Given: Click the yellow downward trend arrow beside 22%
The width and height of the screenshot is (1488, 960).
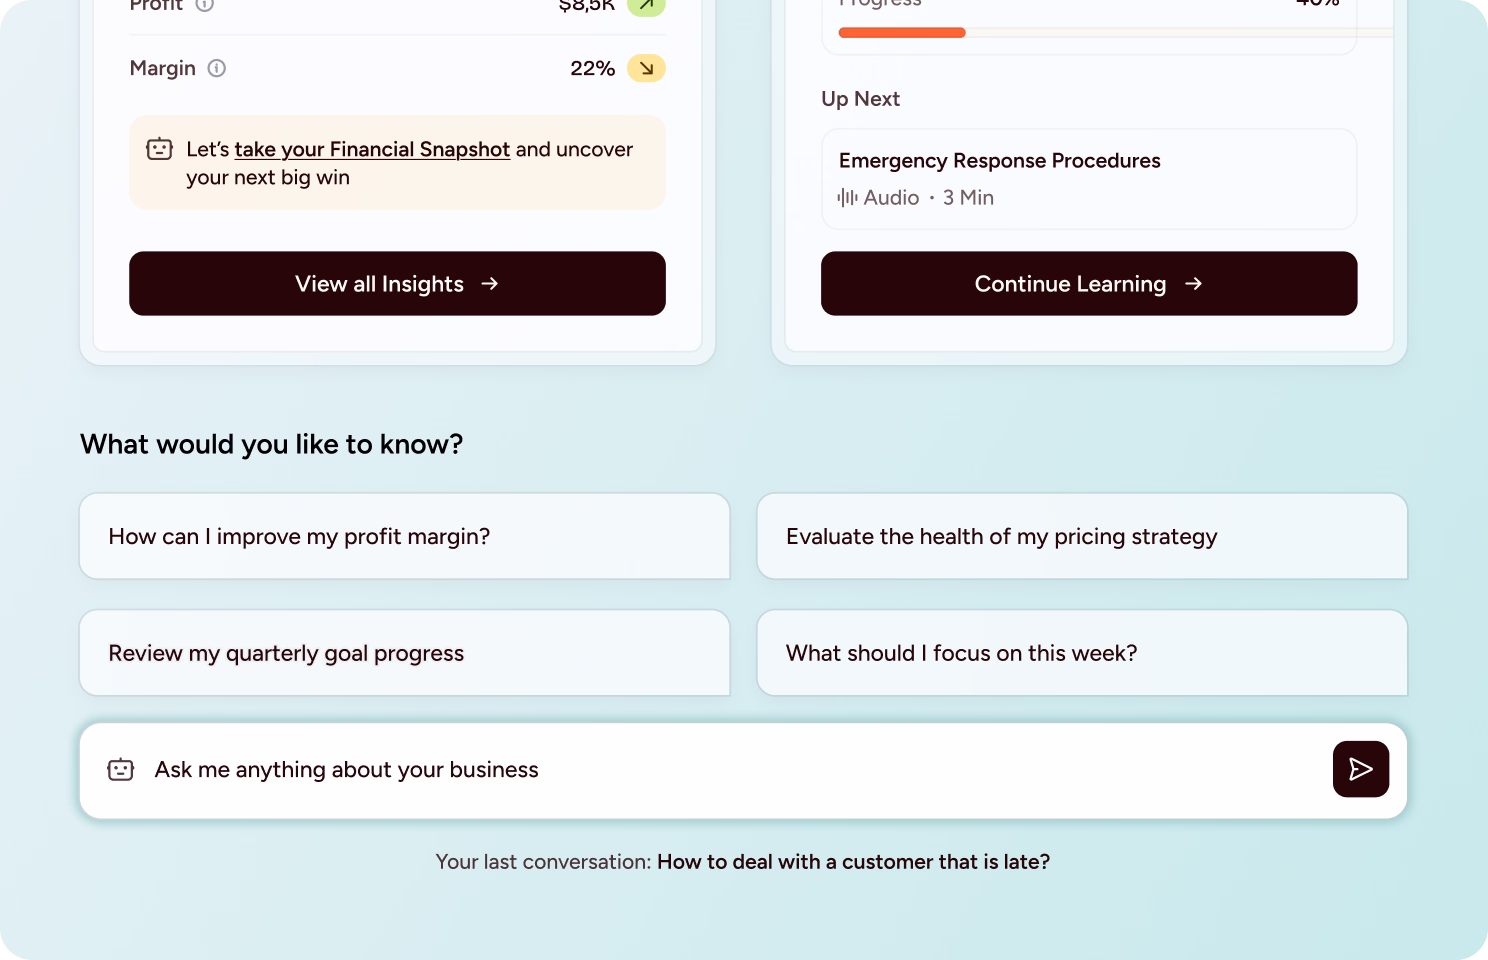Looking at the screenshot, I should pos(645,68).
